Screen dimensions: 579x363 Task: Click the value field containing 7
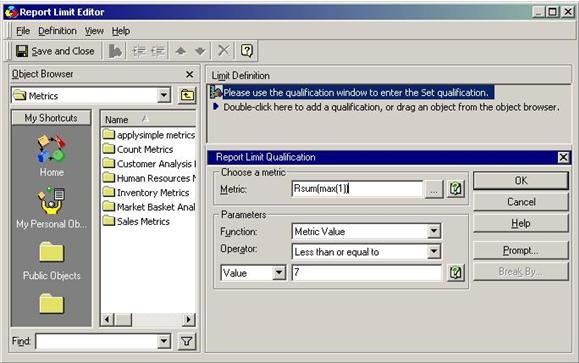(x=366, y=273)
